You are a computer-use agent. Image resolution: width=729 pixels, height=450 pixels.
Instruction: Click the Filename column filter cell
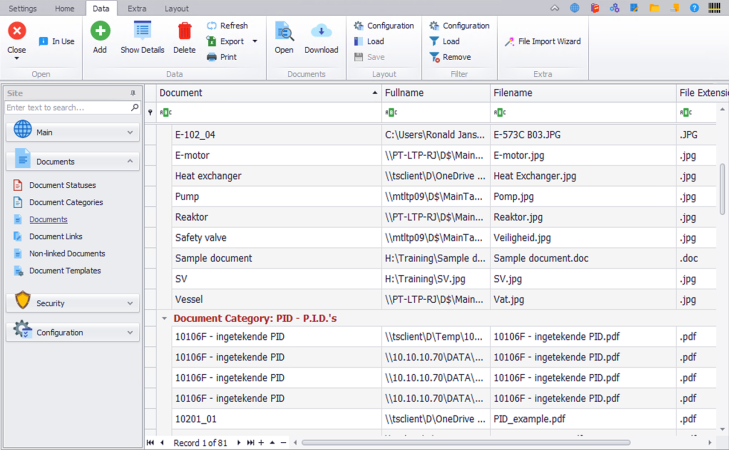click(x=583, y=112)
